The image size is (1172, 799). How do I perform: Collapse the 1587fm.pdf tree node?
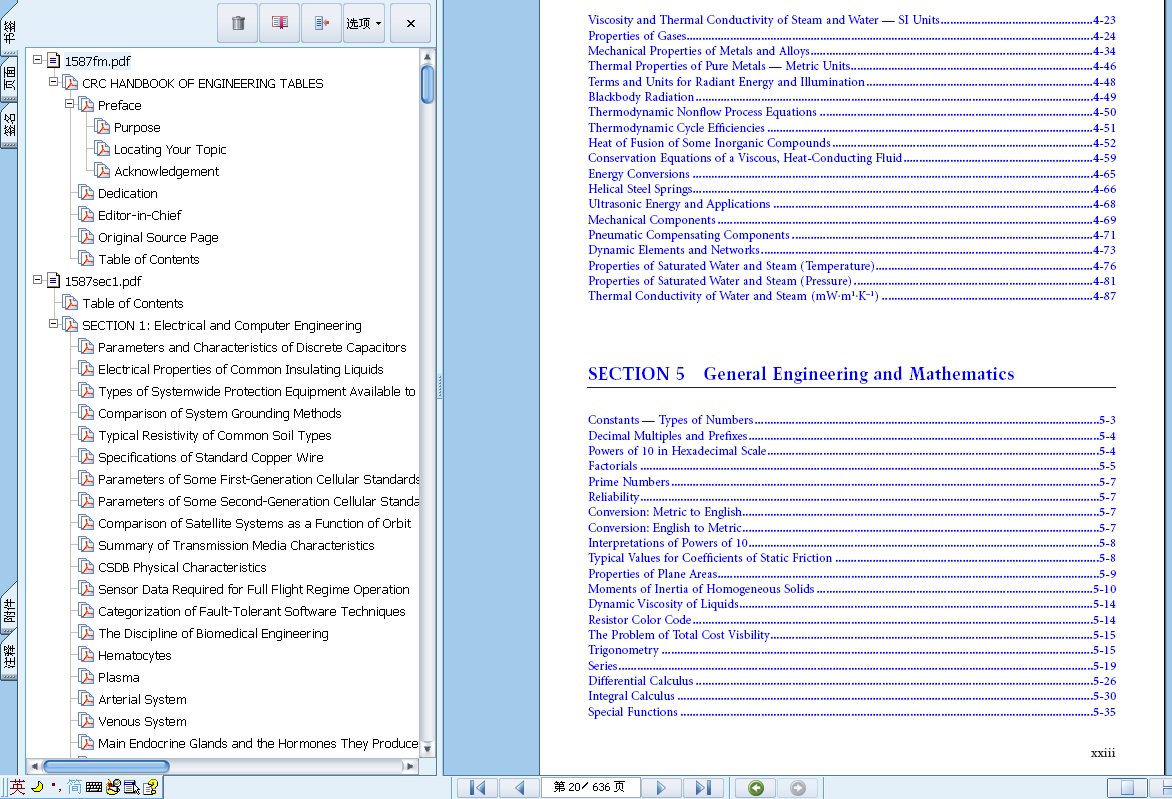[x=37, y=60]
